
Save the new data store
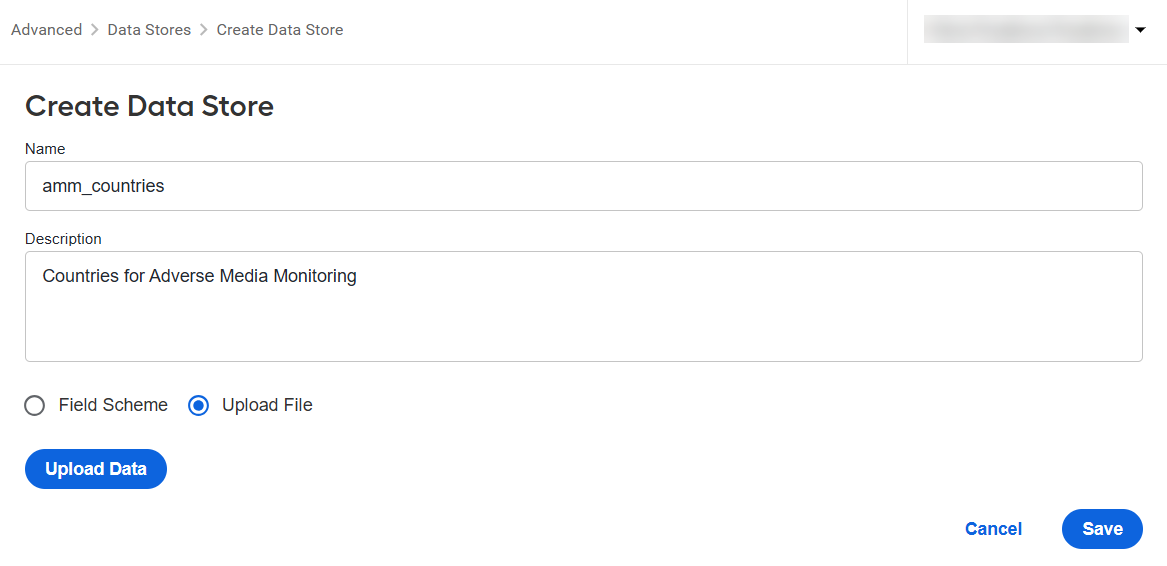point(1102,529)
